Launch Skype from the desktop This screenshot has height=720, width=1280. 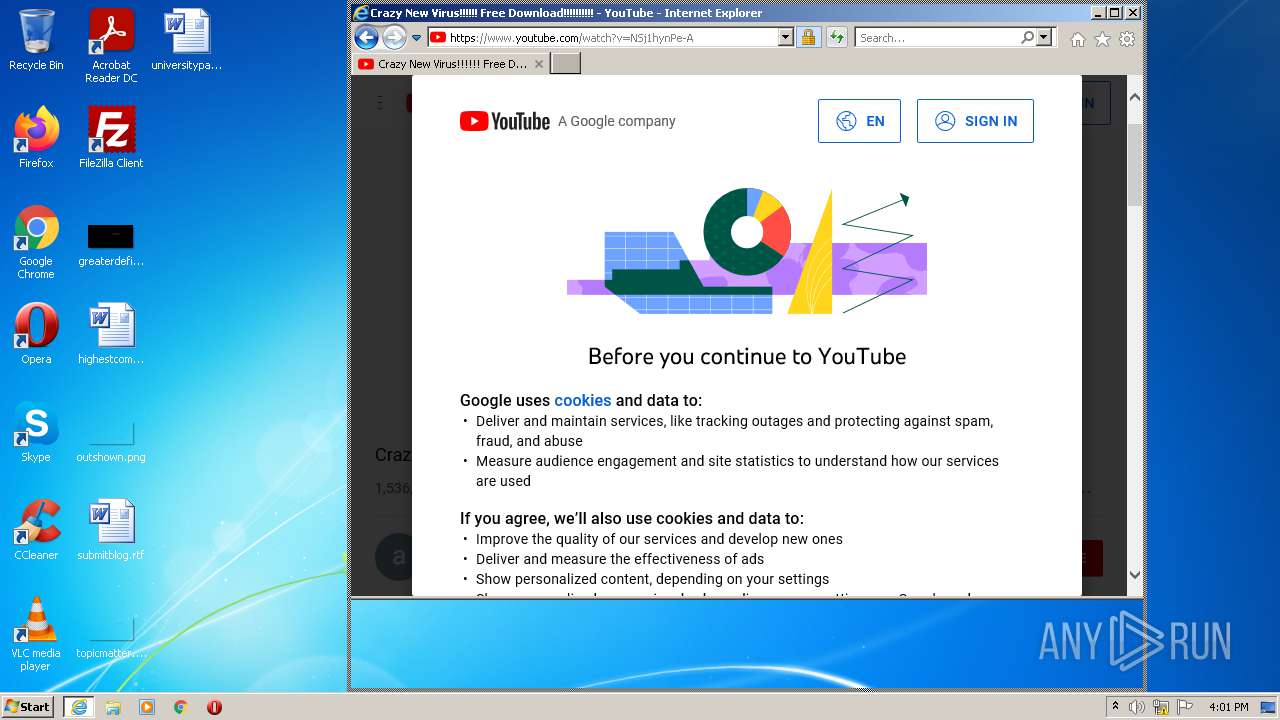36,432
